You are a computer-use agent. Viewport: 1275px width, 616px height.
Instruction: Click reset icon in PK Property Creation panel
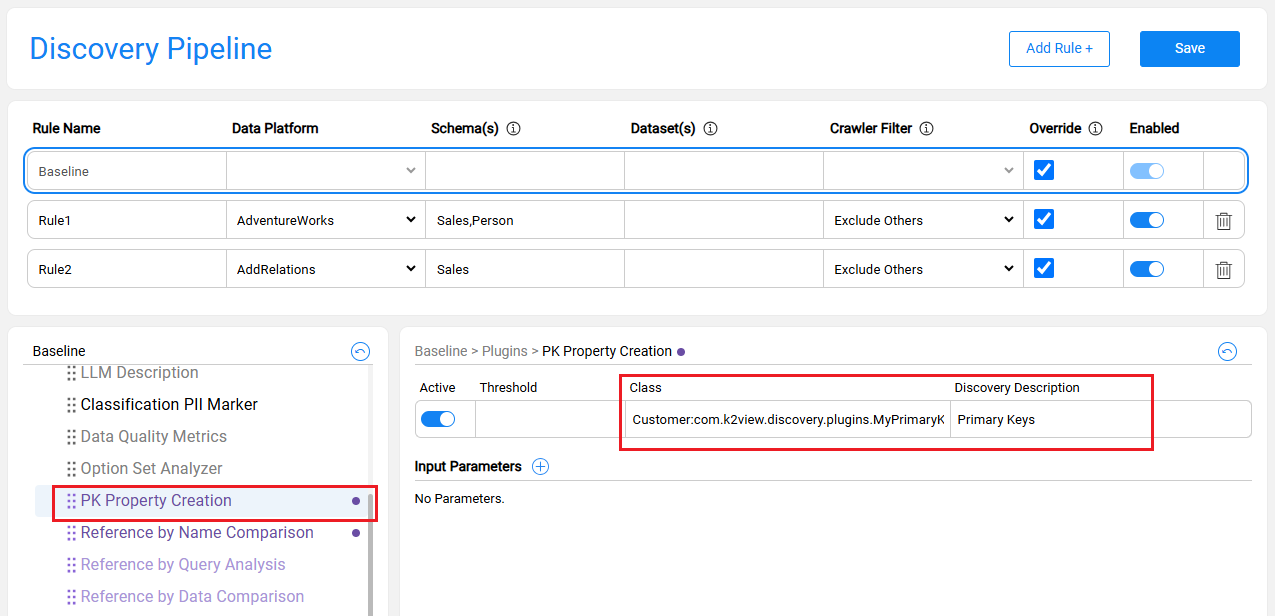(x=1227, y=351)
